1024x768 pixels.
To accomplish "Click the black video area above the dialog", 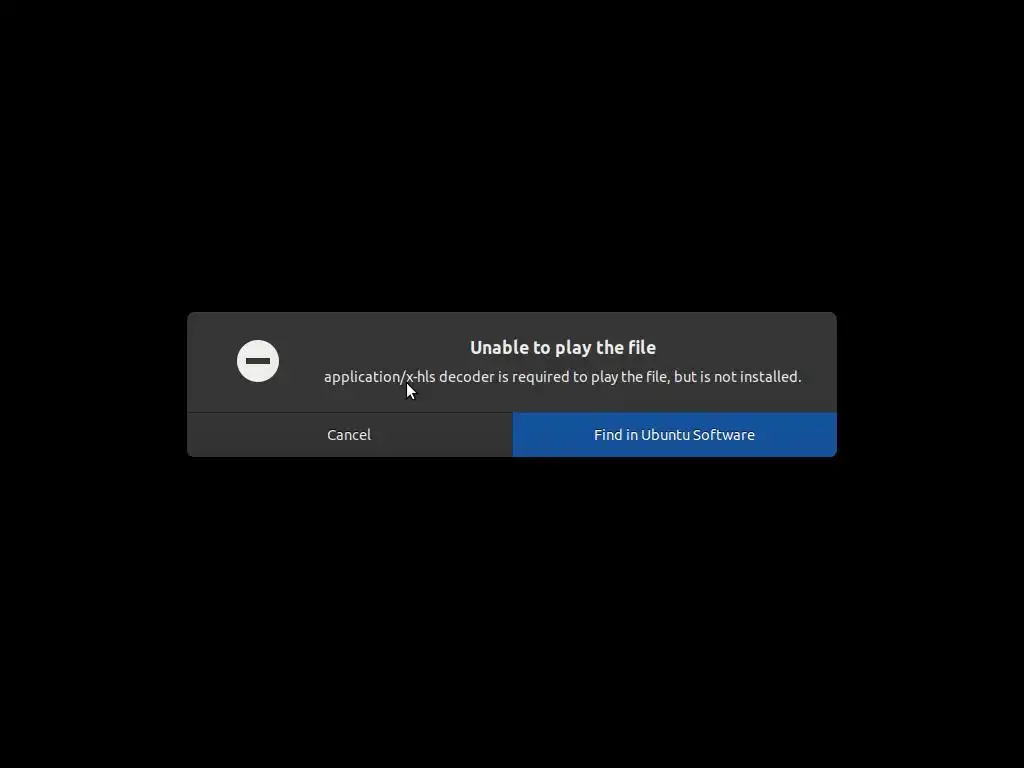I will [512, 157].
